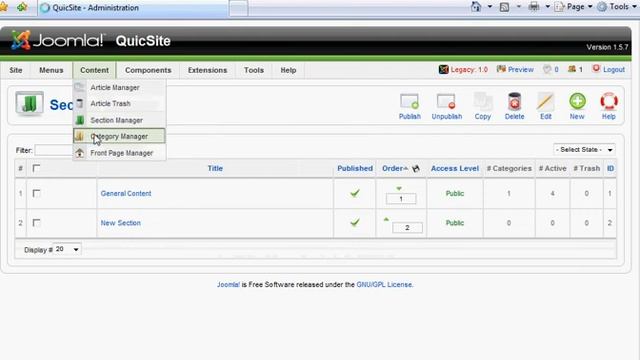Open the Menus menu
Viewport: 640px width, 360px height.
[51, 70]
